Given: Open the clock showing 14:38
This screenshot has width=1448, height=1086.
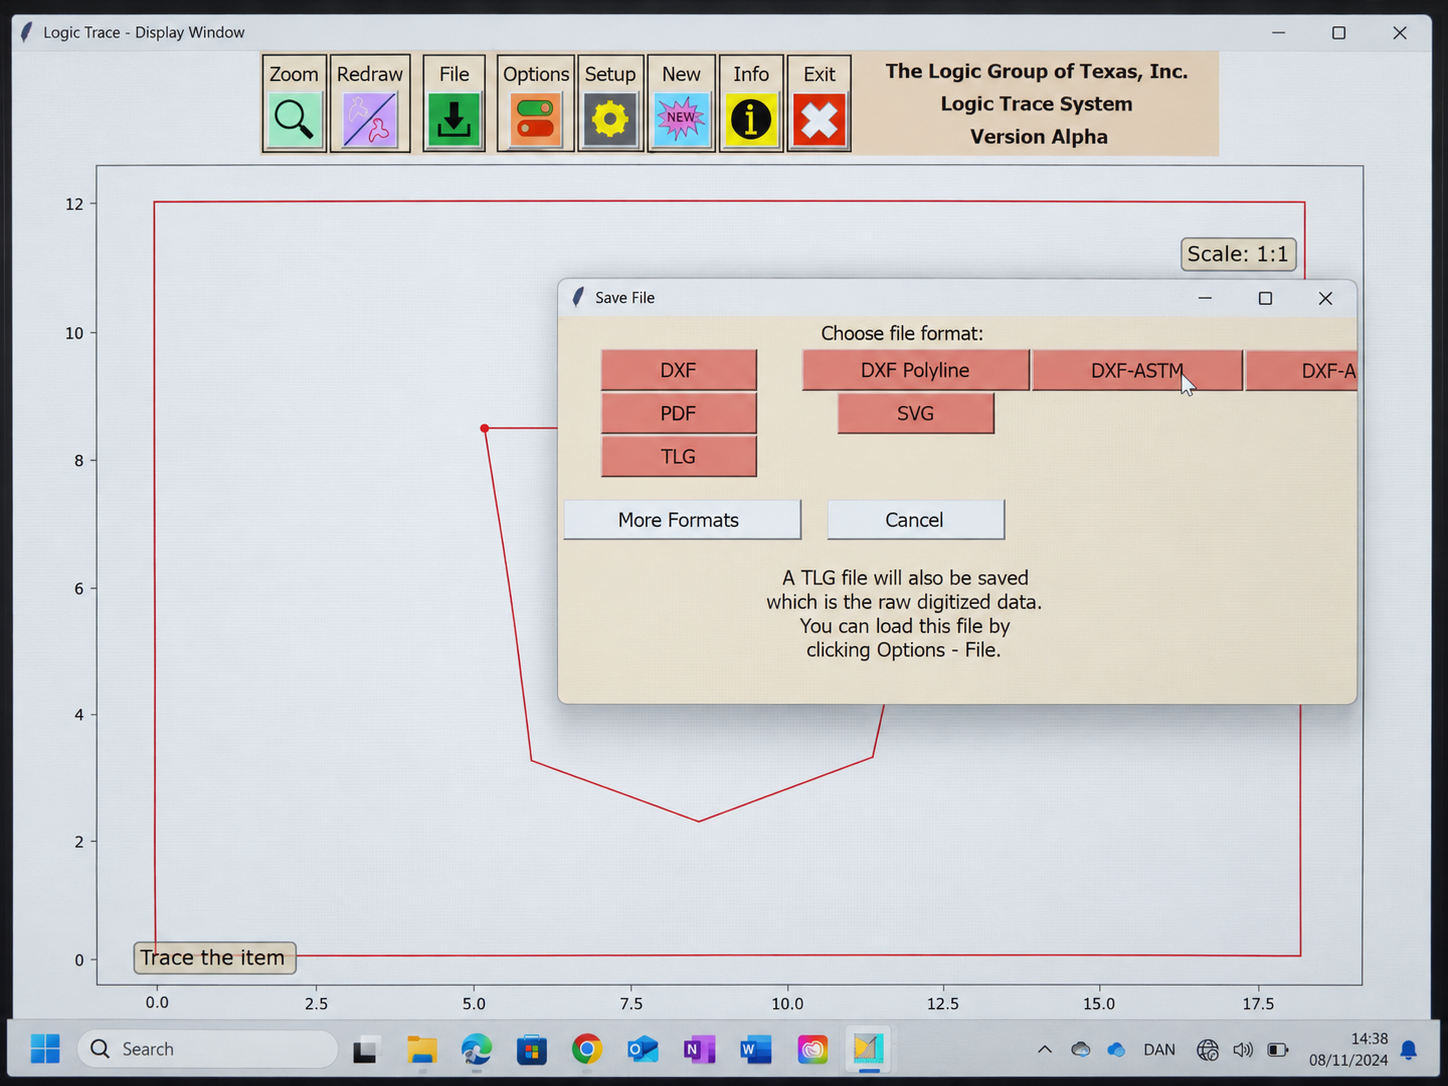Looking at the screenshot, I should pyautogui.click(x=1349, y=1049).
